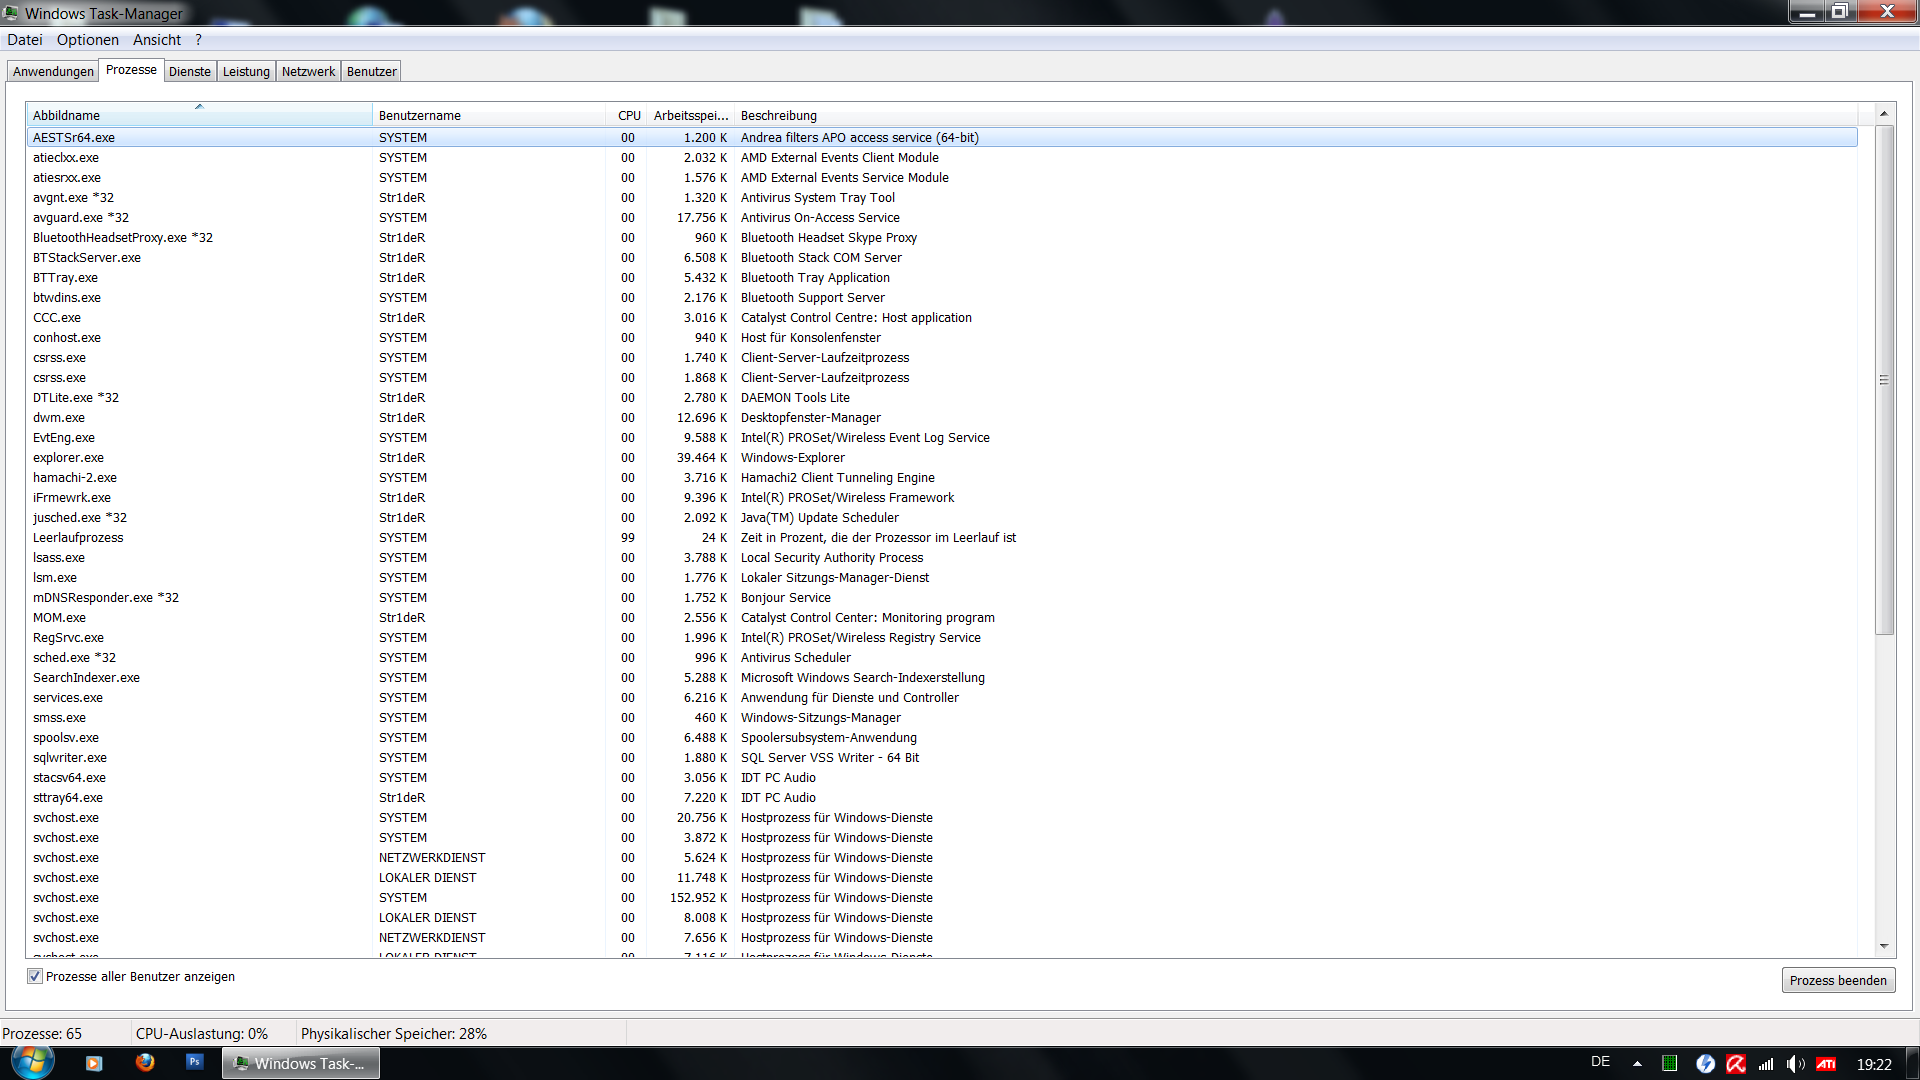1920x1080 pixels.
Task: Select the lsass.exe process
Action: pos(942,558)
